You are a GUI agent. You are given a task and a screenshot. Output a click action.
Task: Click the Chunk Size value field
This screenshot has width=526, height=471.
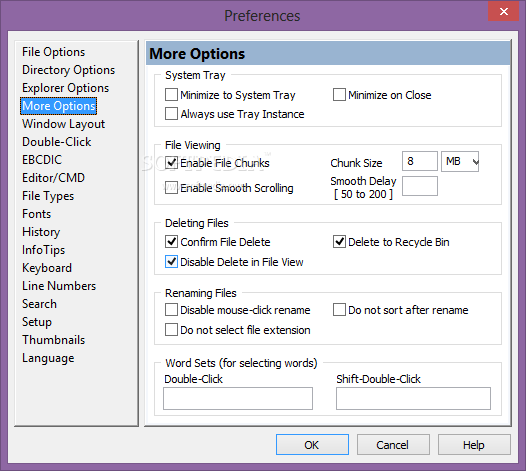[420, 161]
